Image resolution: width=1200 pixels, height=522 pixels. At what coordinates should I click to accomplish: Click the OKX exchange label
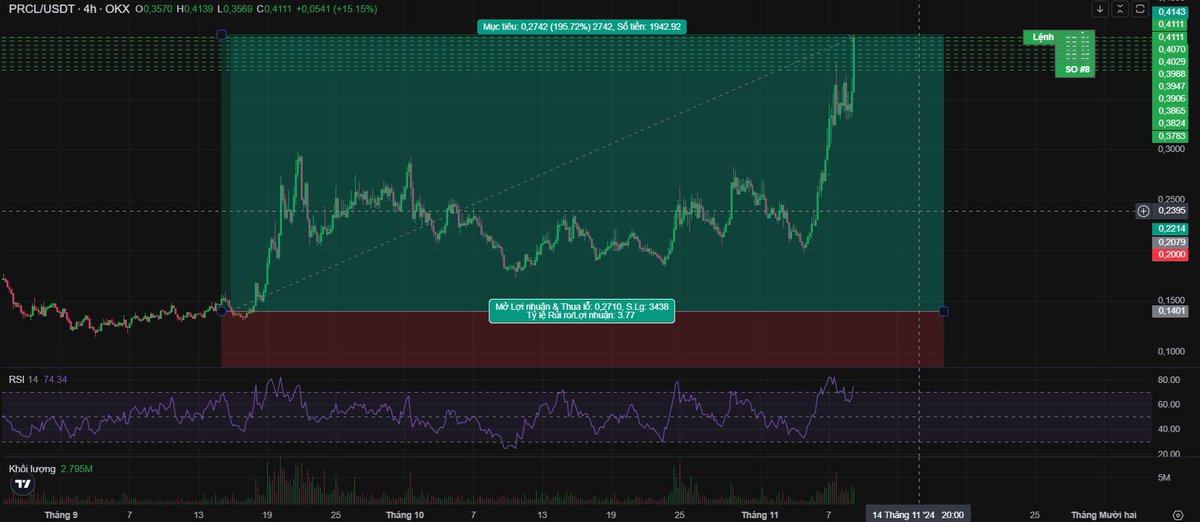coord(115,9)
